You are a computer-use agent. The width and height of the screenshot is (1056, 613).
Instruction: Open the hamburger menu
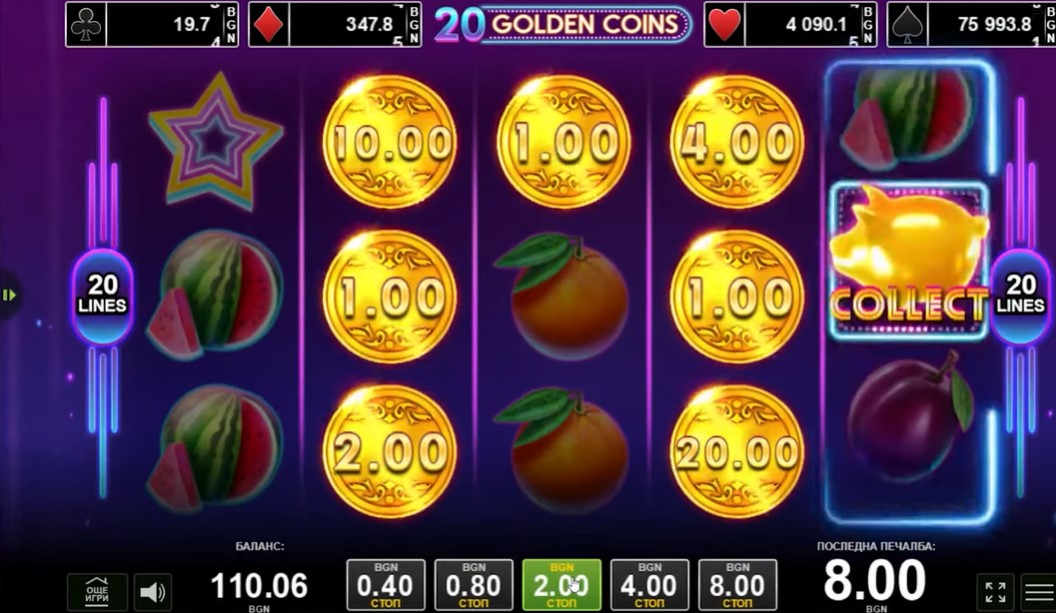(1038, 592)
